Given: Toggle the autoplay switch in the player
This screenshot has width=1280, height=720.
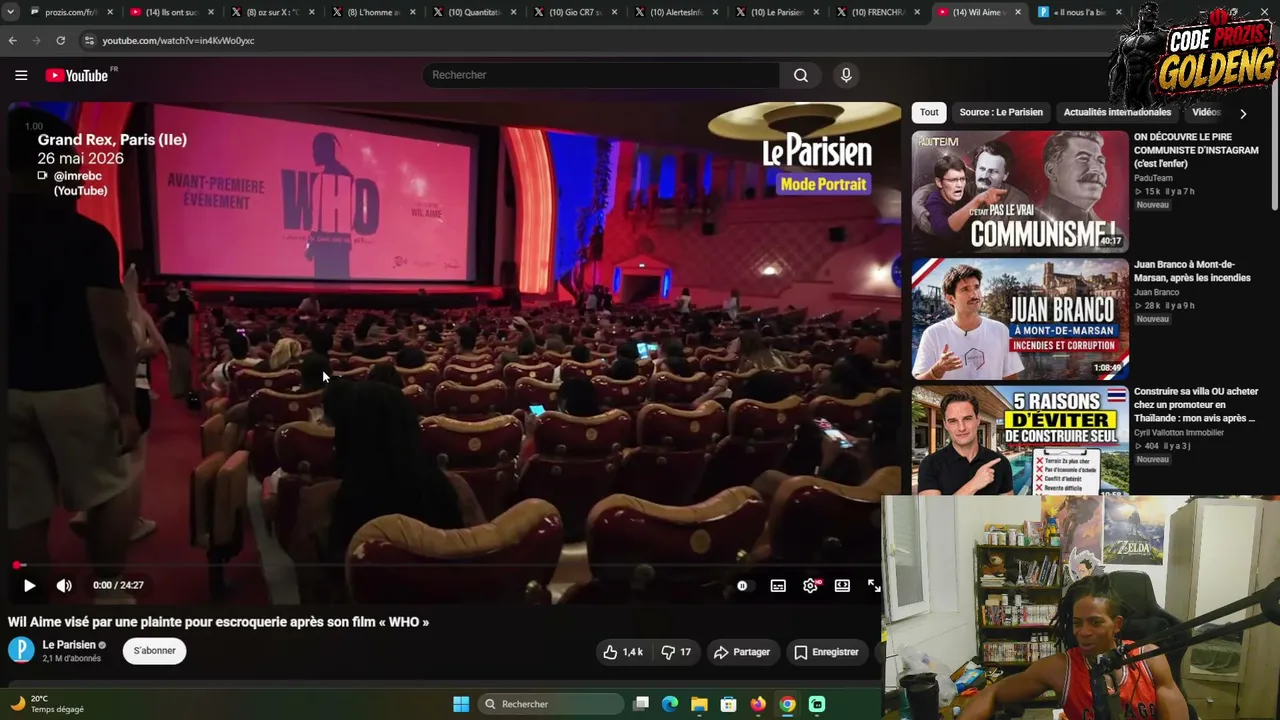Looking at the screenshot, I should (x=742, y=586).
